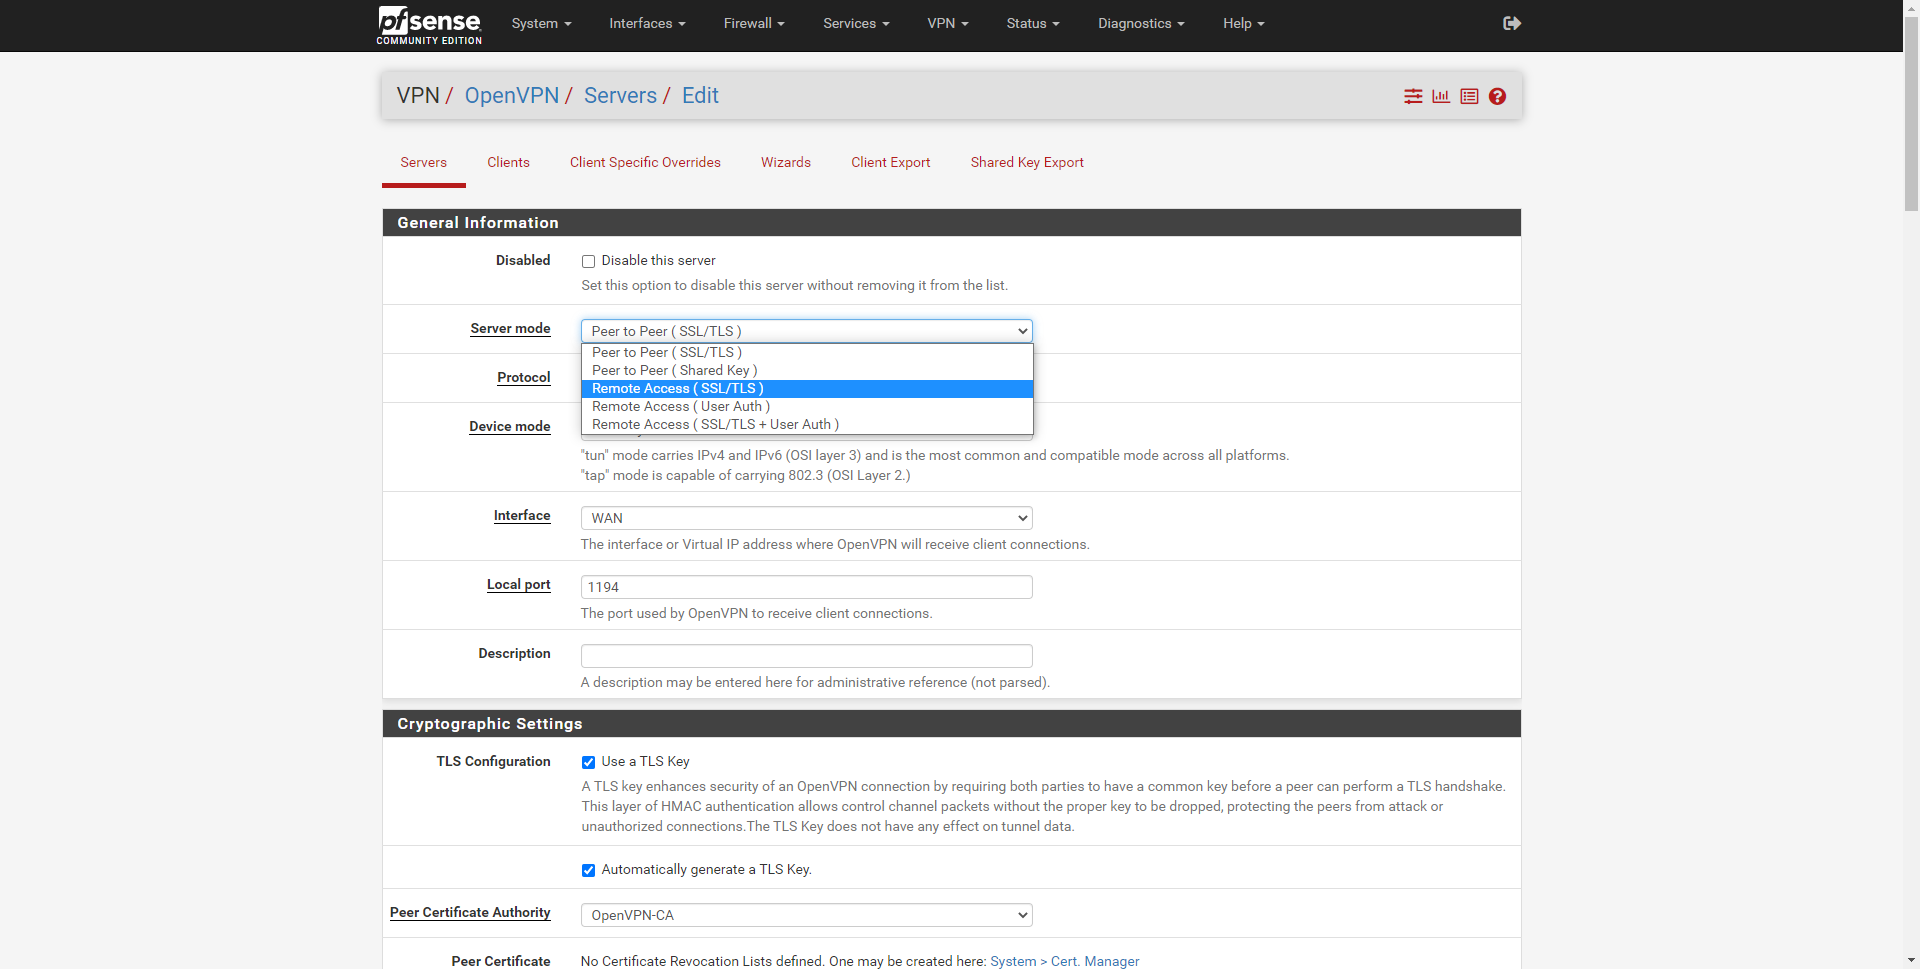Image resolution: width=1920 pixels, height=969 pixels.
Task: Click the Local port input field
Action: (806, 587)
